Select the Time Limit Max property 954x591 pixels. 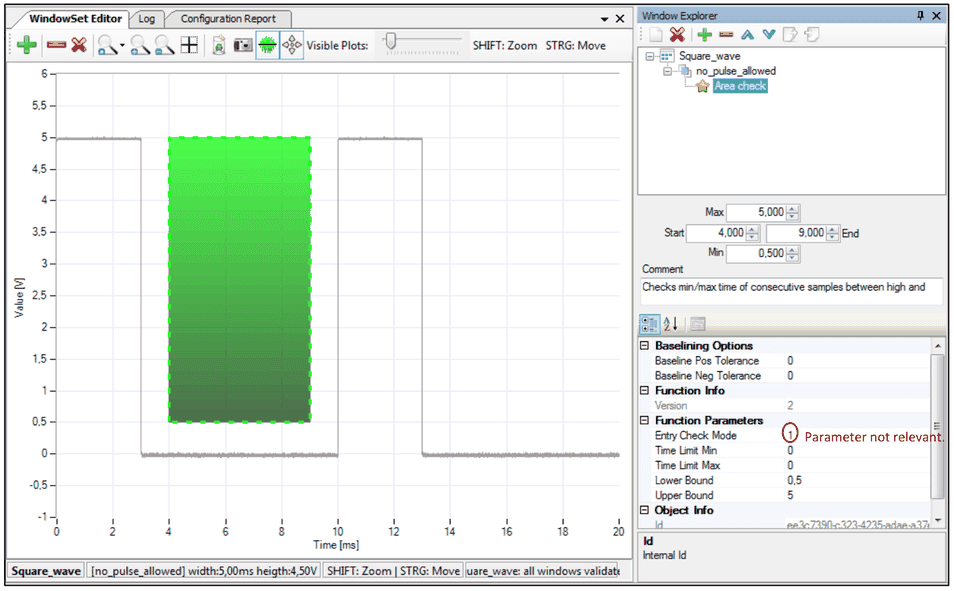pos(687,466)
